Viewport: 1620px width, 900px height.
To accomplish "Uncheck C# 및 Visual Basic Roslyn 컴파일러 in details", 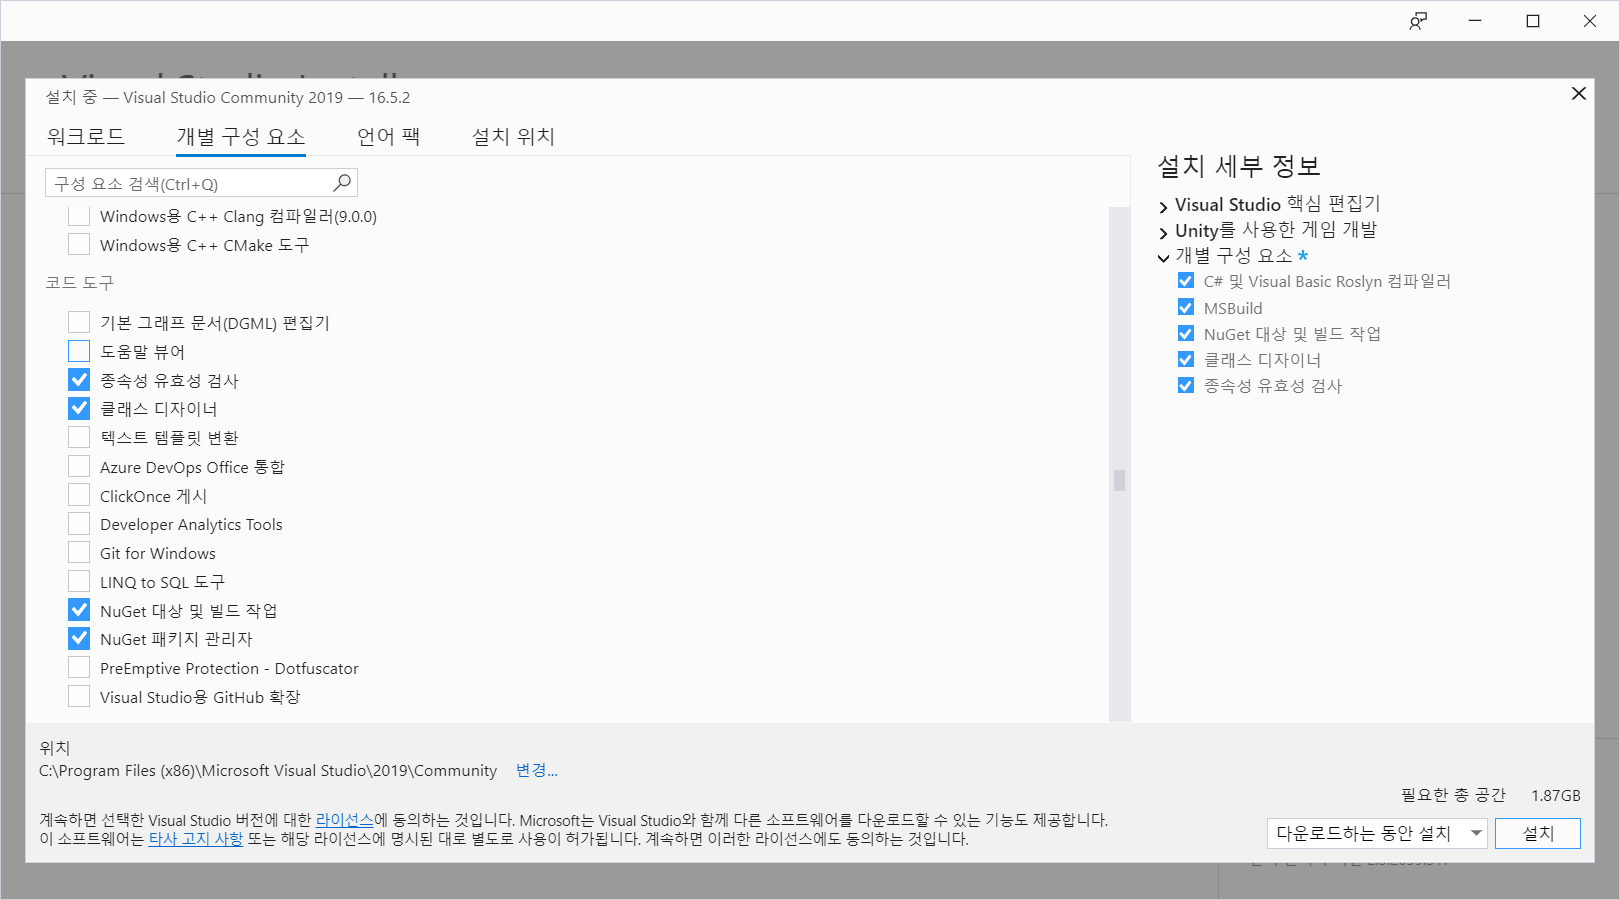I will pos(1186,281).
